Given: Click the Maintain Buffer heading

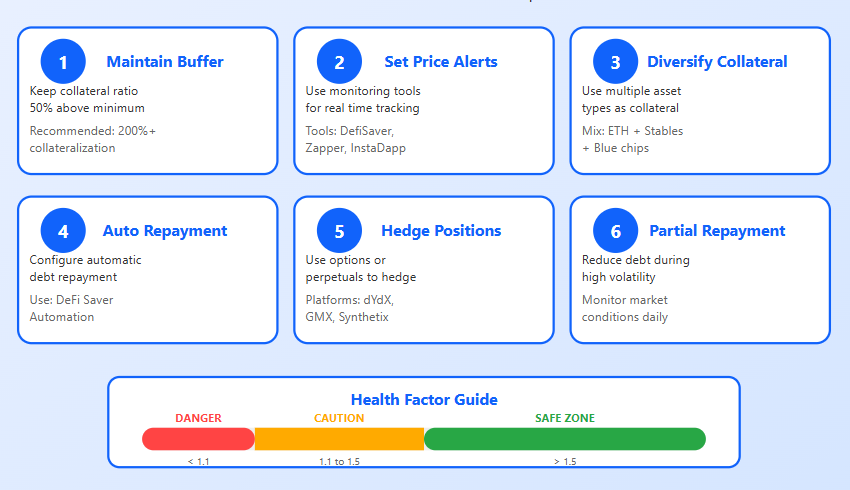Looking at the screenshot, I should click(165, 62).
